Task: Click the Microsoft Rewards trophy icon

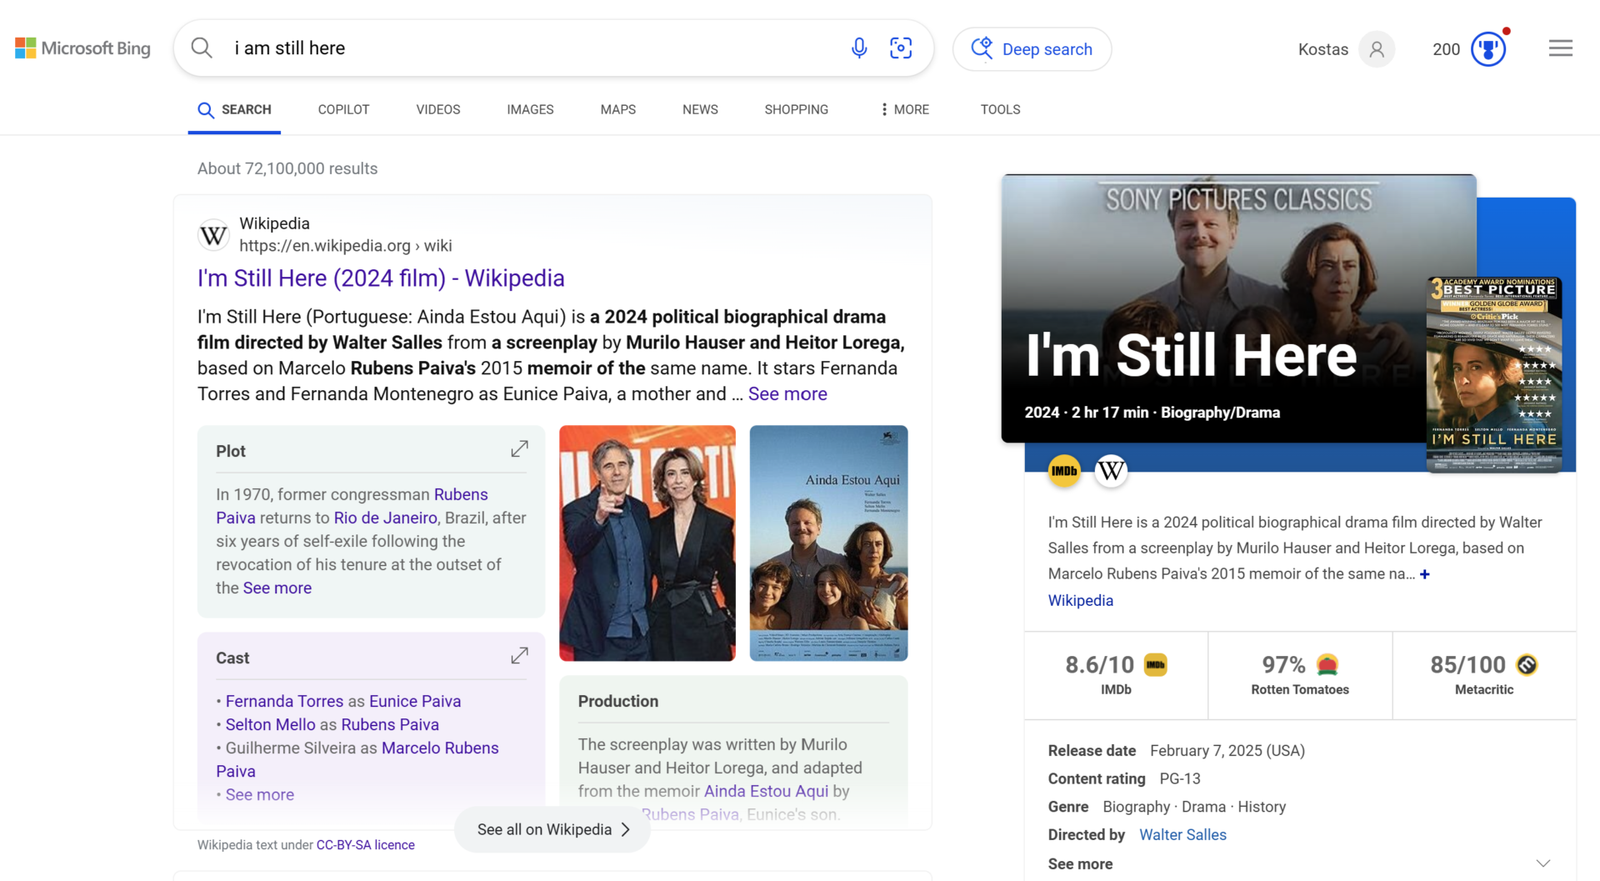Action: 1488,49
